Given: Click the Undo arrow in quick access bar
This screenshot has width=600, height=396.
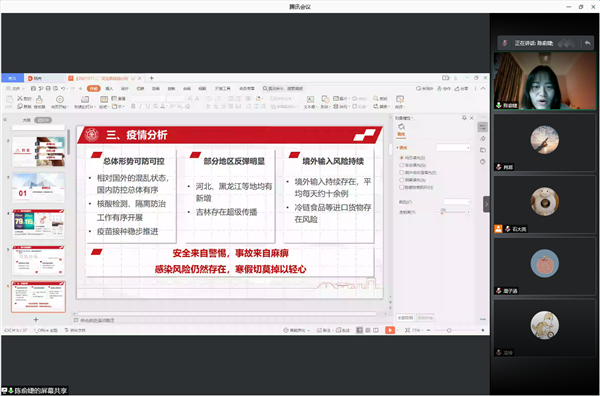Looking at the screenshot, I should click(x=64, y=88).
